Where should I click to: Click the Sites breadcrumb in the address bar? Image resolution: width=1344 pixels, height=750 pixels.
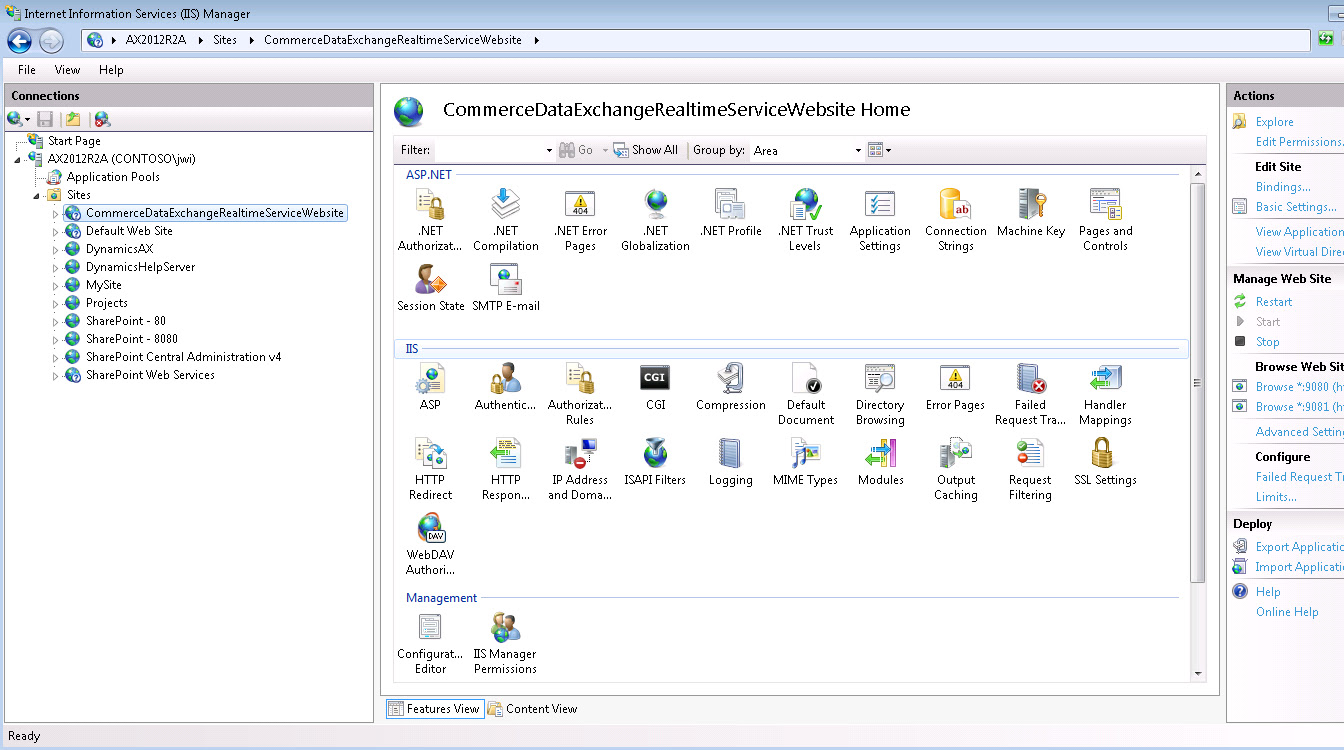click(x=225, y=40)
